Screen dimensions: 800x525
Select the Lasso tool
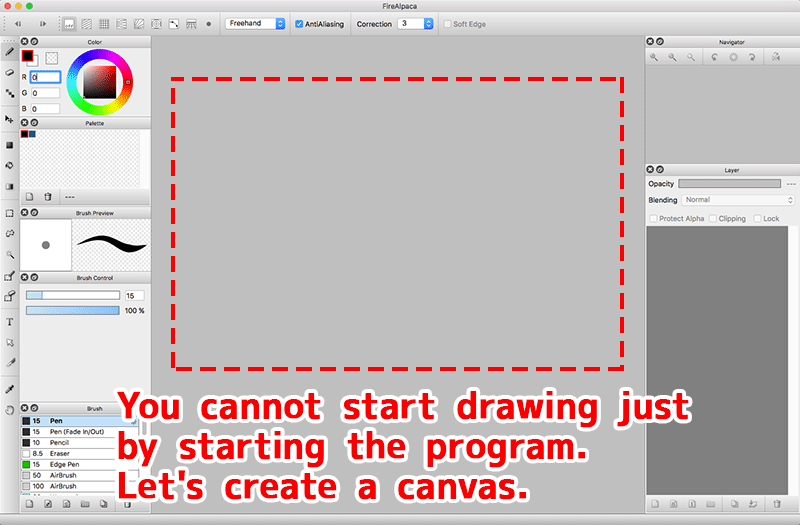coord(9,234)
